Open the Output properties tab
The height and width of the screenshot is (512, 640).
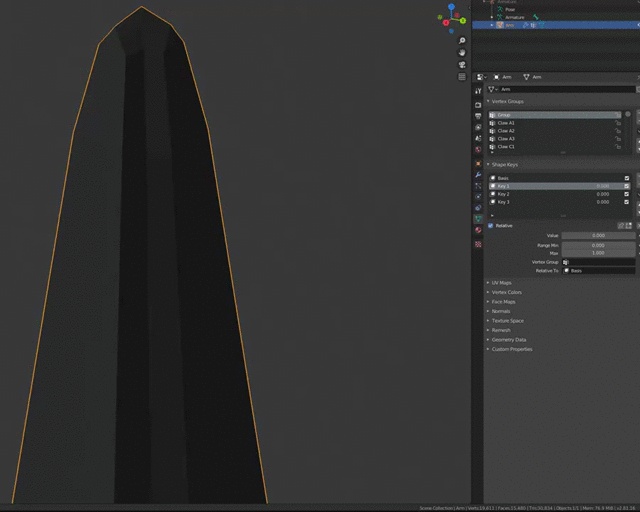[x=478, y=116]
